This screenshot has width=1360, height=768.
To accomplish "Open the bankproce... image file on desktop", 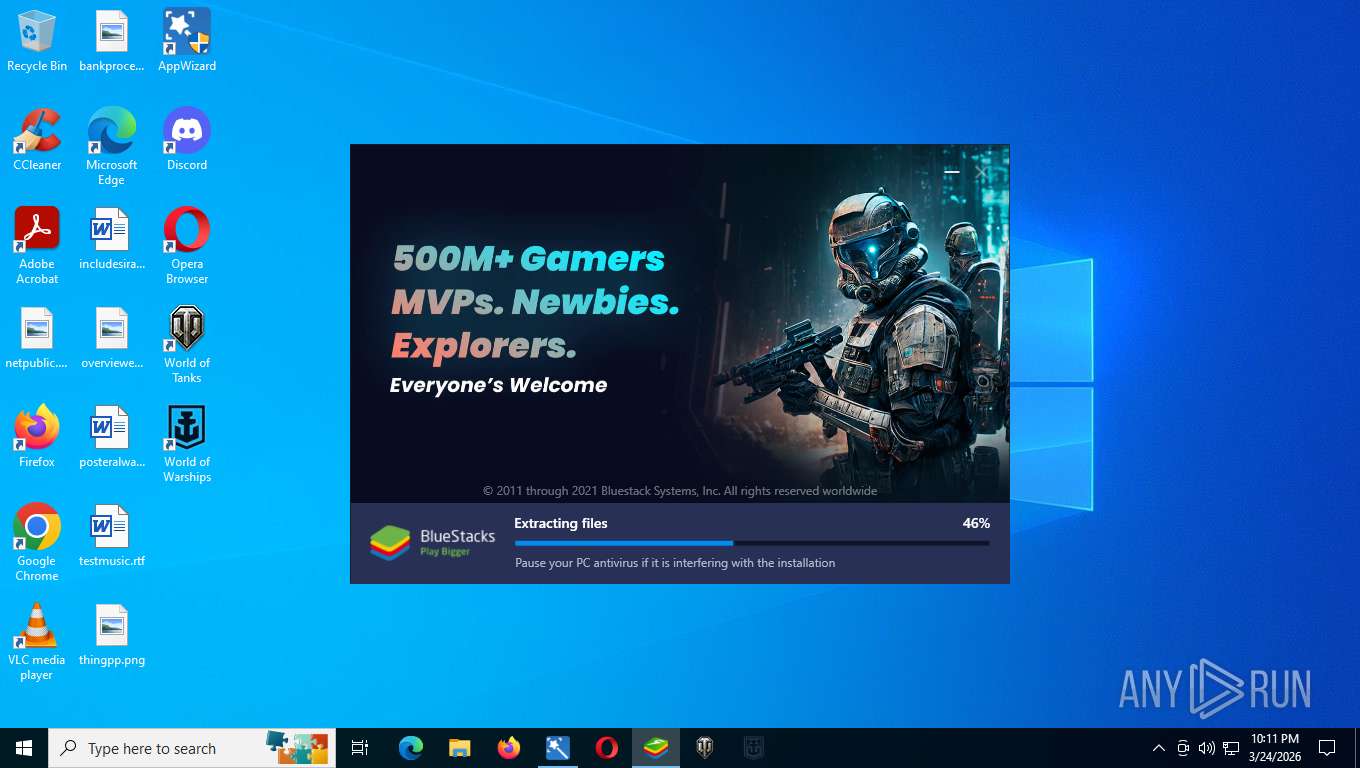I will coord(112,41).
